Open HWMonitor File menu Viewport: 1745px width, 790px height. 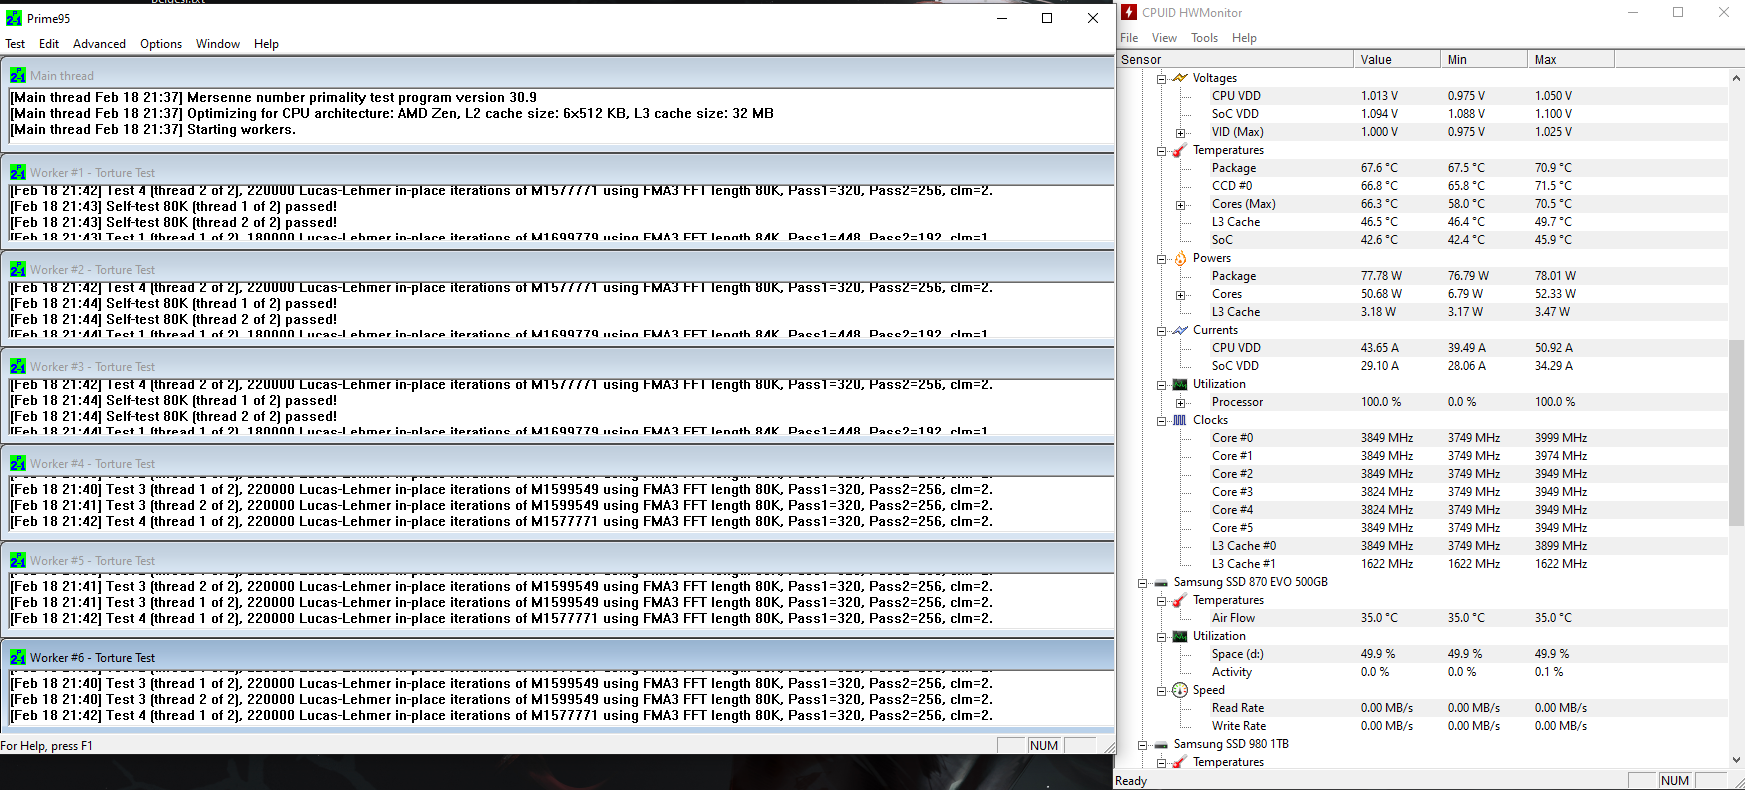[x=1129, y=38]
